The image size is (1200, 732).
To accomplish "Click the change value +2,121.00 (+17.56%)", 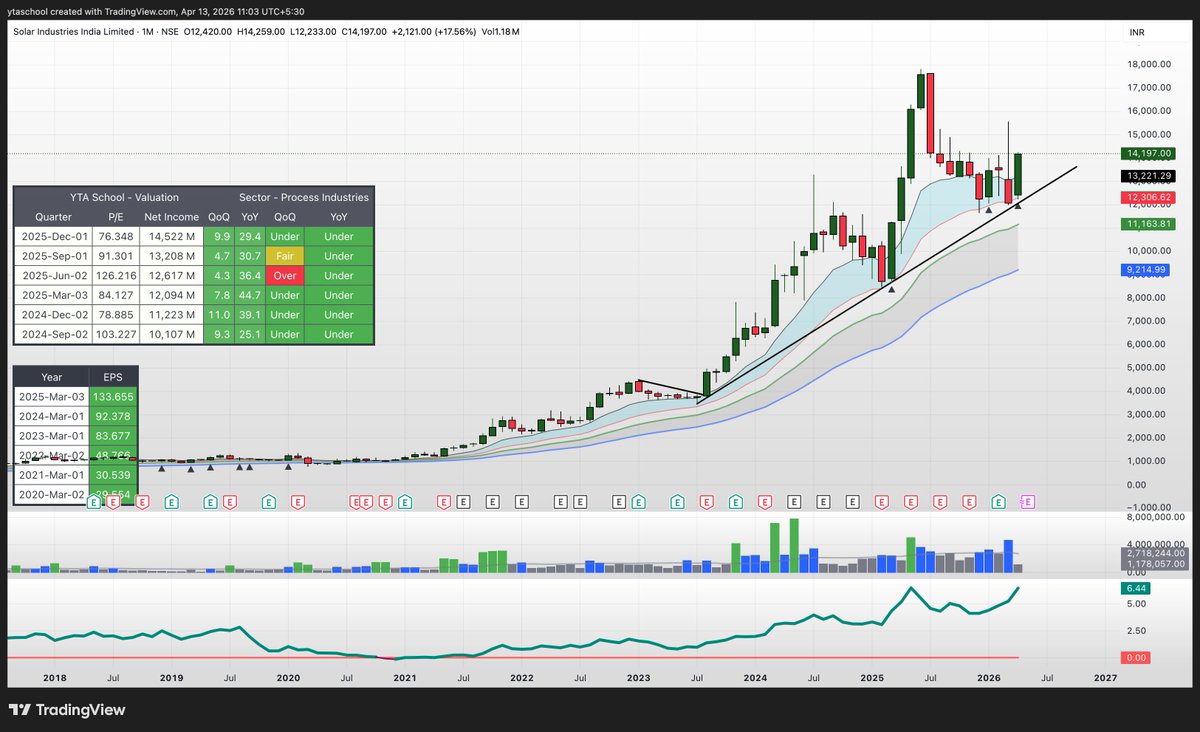I will click(436, 32).
